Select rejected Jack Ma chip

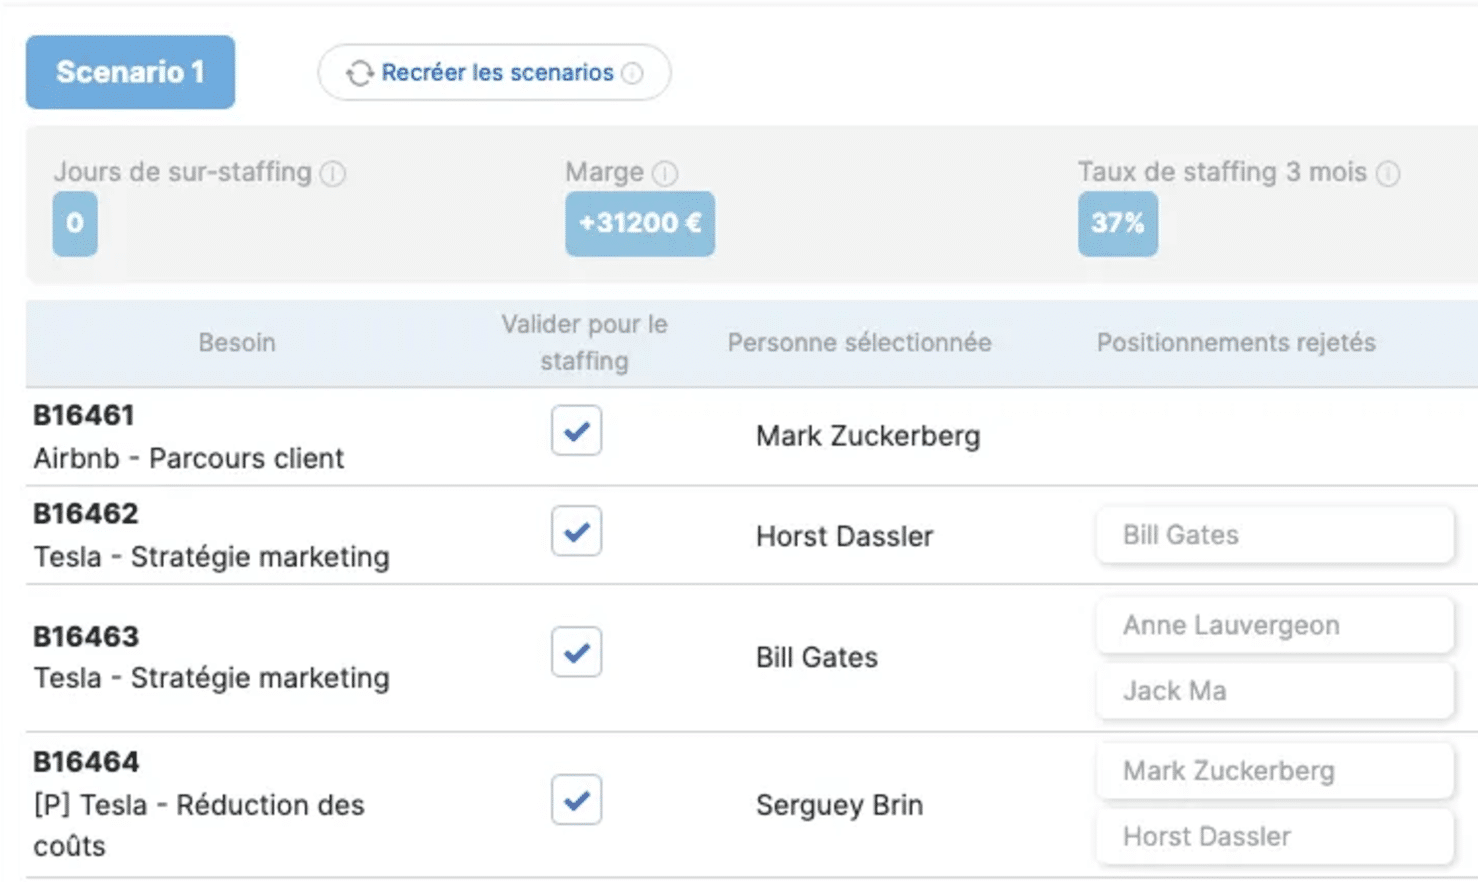[1275, 691]
